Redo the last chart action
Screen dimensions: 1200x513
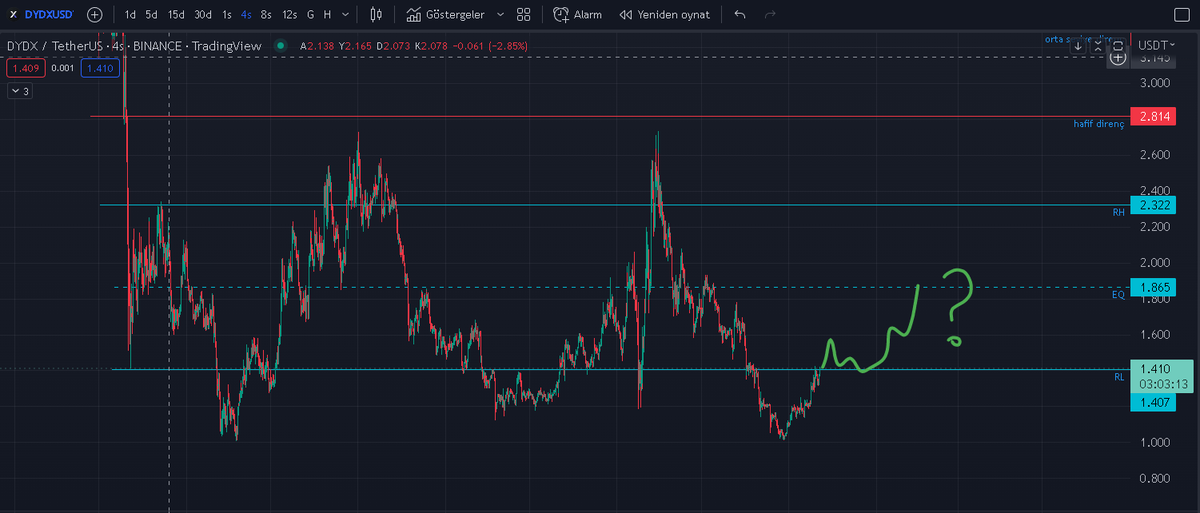(x=769, y=15)
